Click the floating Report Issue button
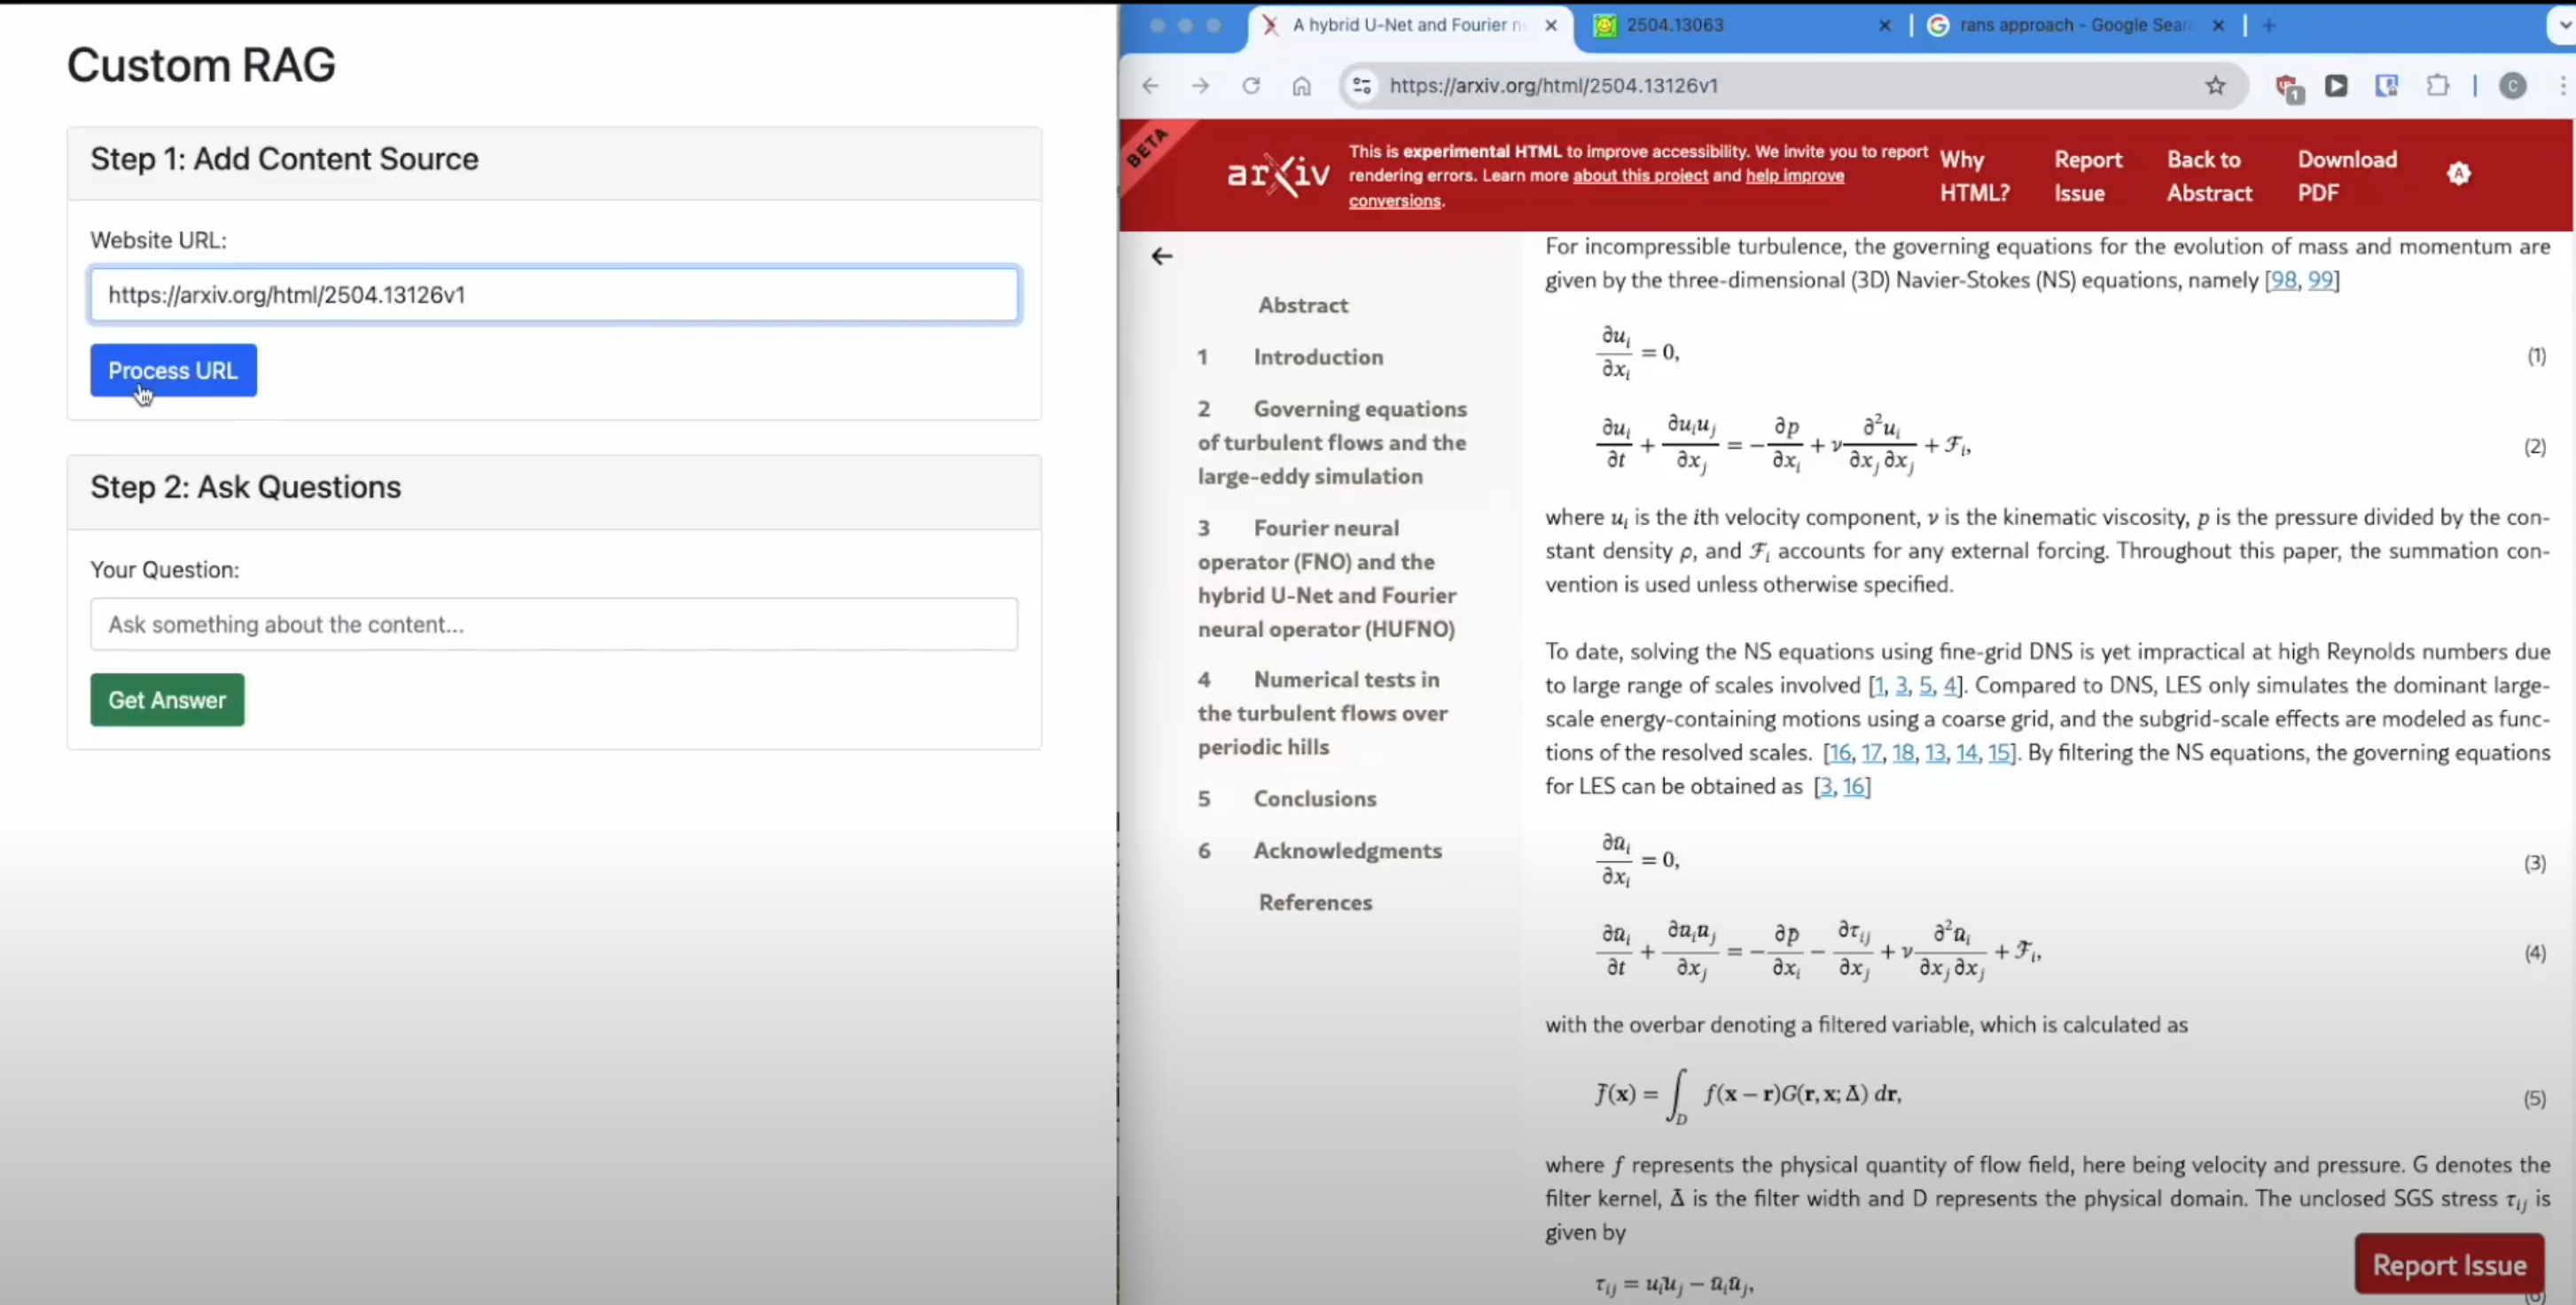Viewport: 2576px width, 1305px height. point(2448,1265)
